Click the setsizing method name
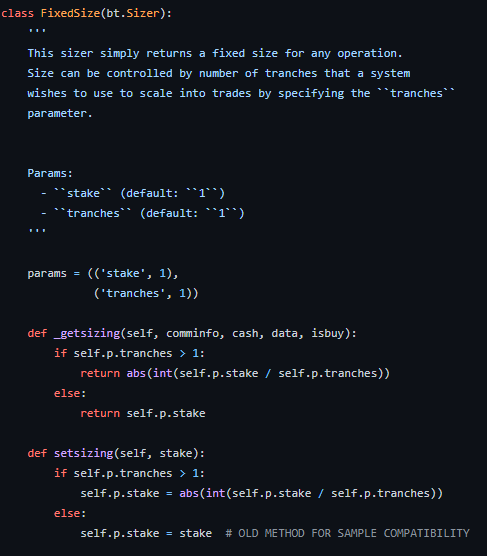Image resolution: width=487 pixels, height=556 pixels. (83, 453)
